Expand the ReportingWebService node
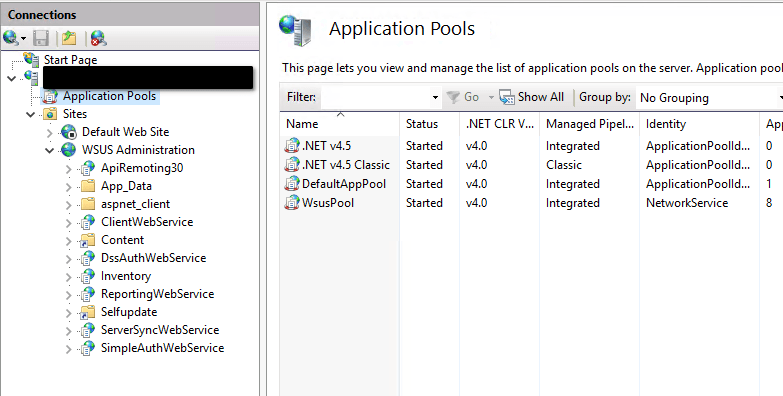 click(x=68, y=294)
